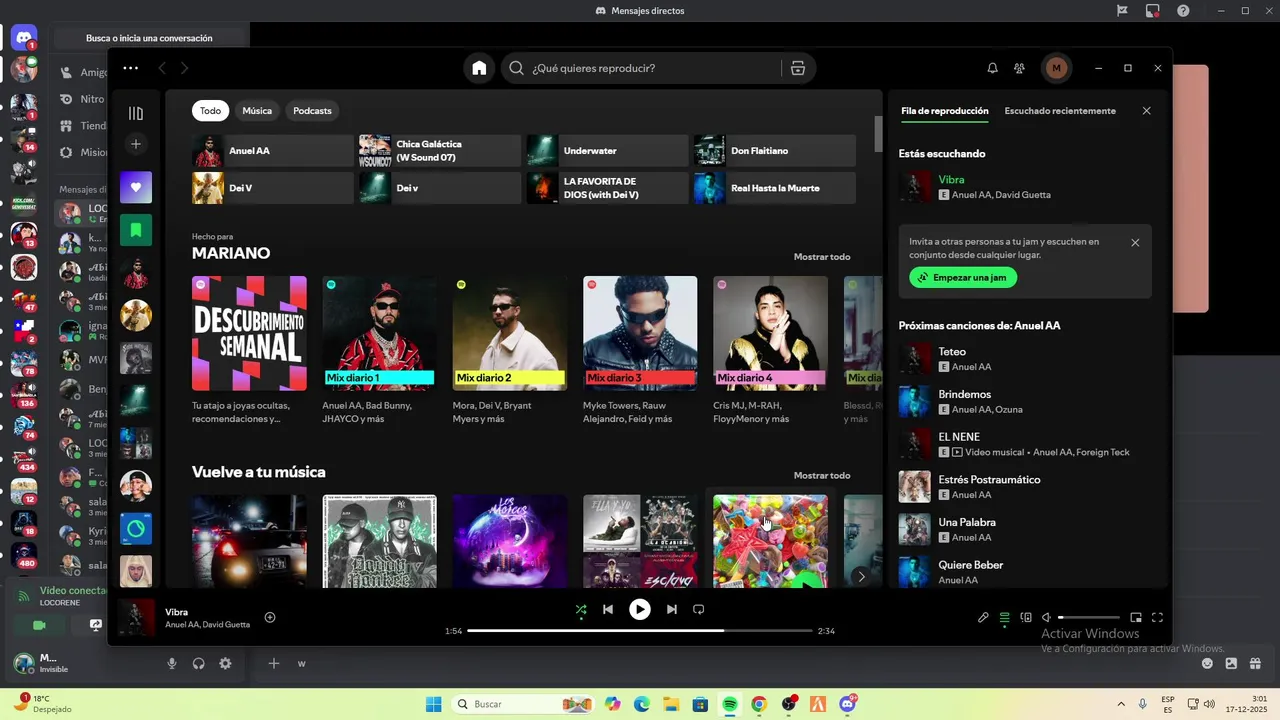Go to Spotify Home

(479, 68)
